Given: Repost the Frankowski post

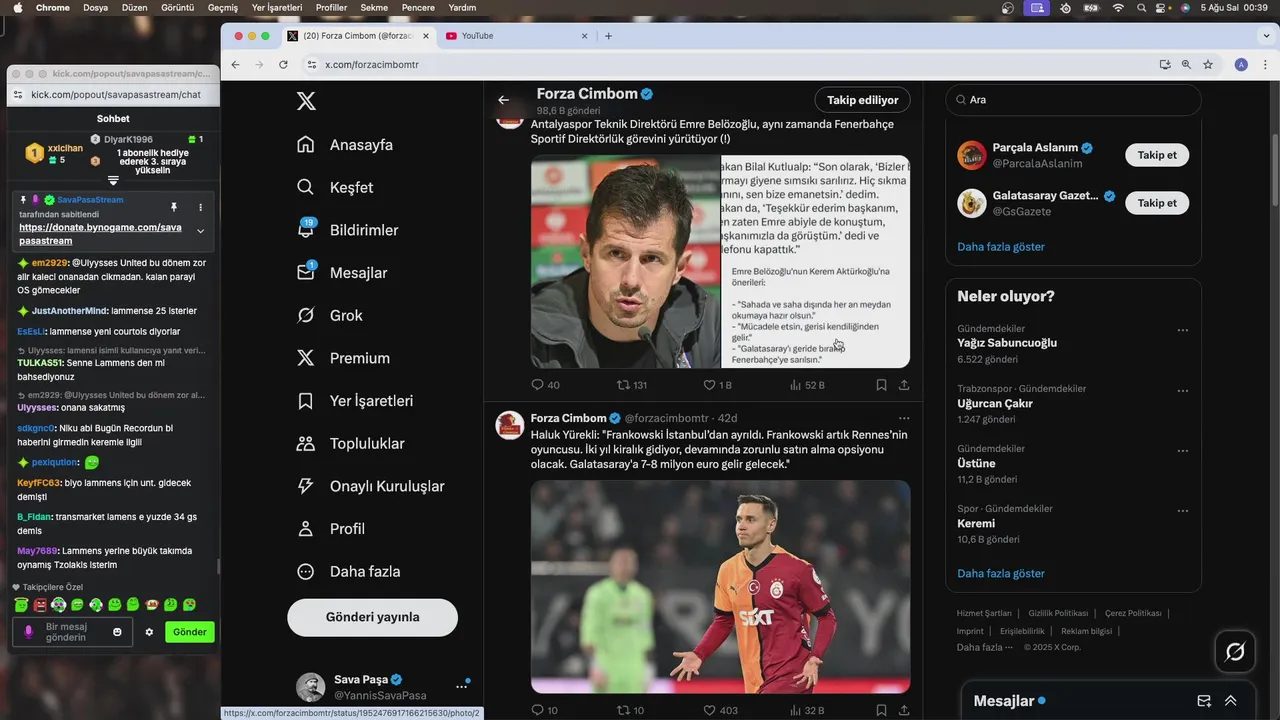Looking at the screenshot, I should tap(630, 710).
